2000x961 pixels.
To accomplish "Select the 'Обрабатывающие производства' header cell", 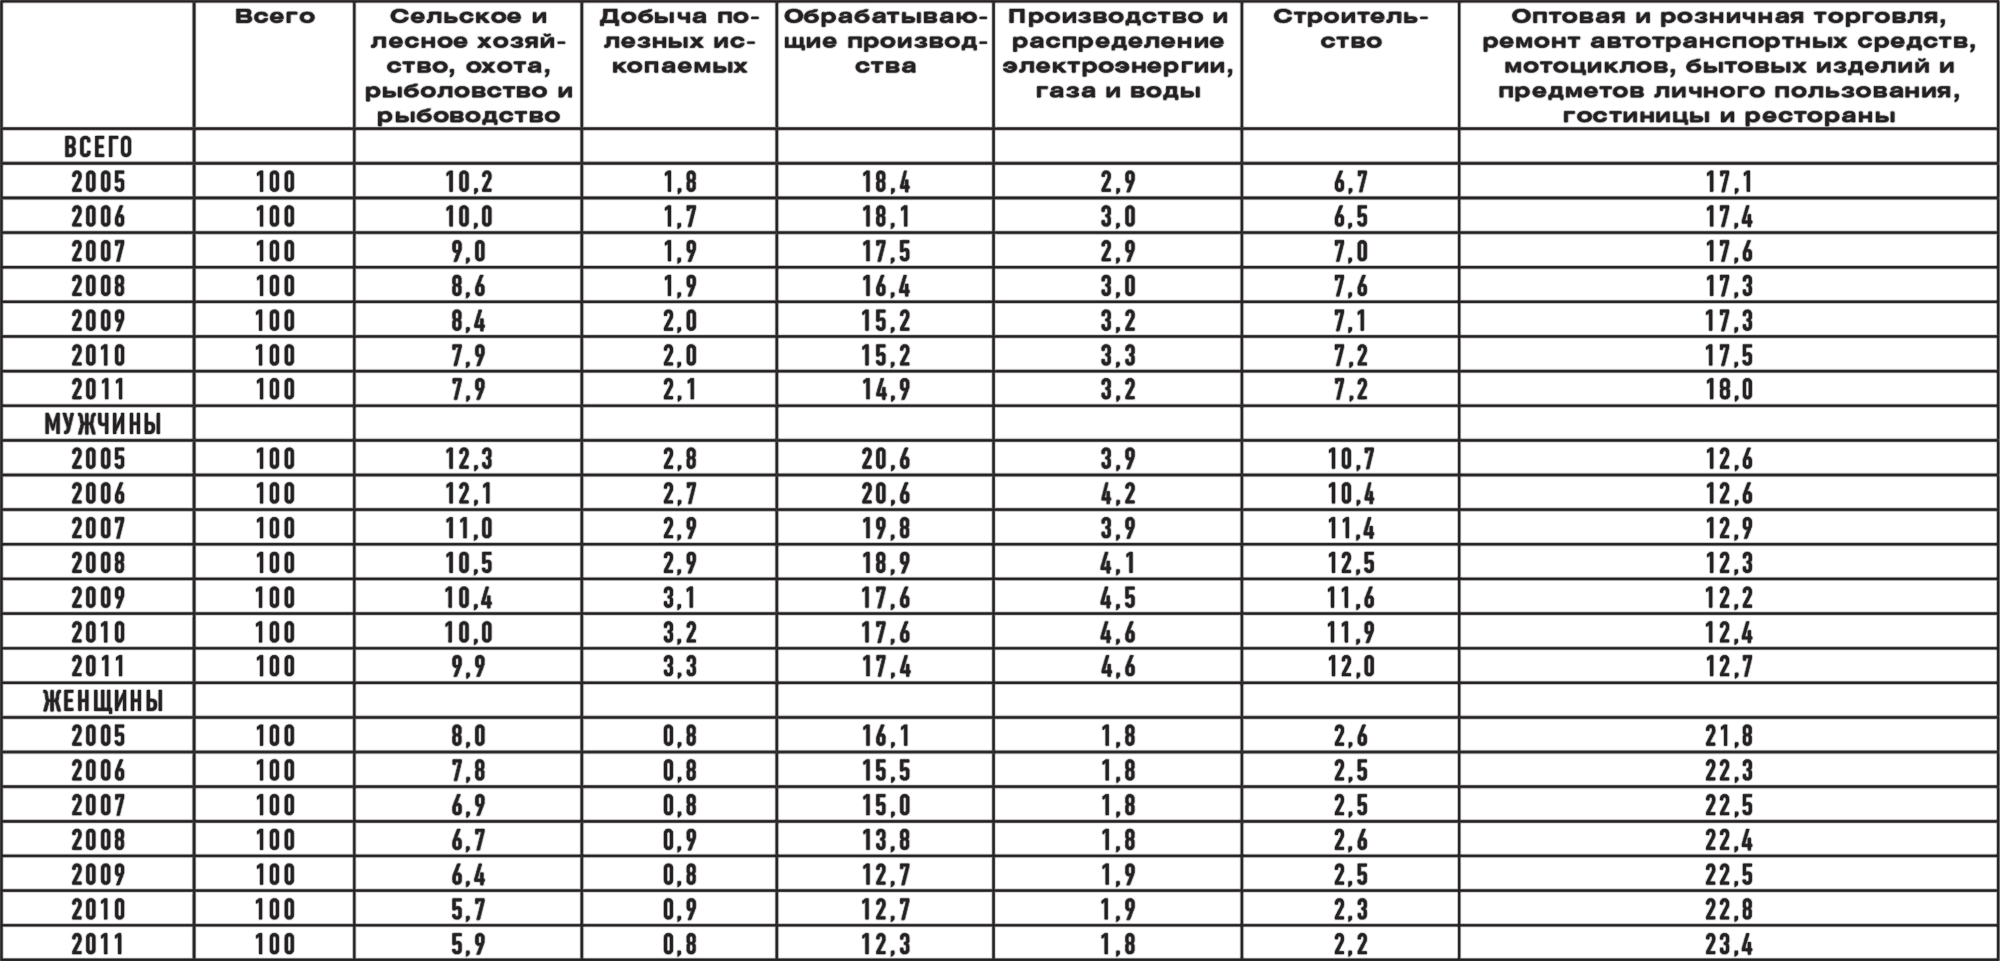I will coord(886,42).
